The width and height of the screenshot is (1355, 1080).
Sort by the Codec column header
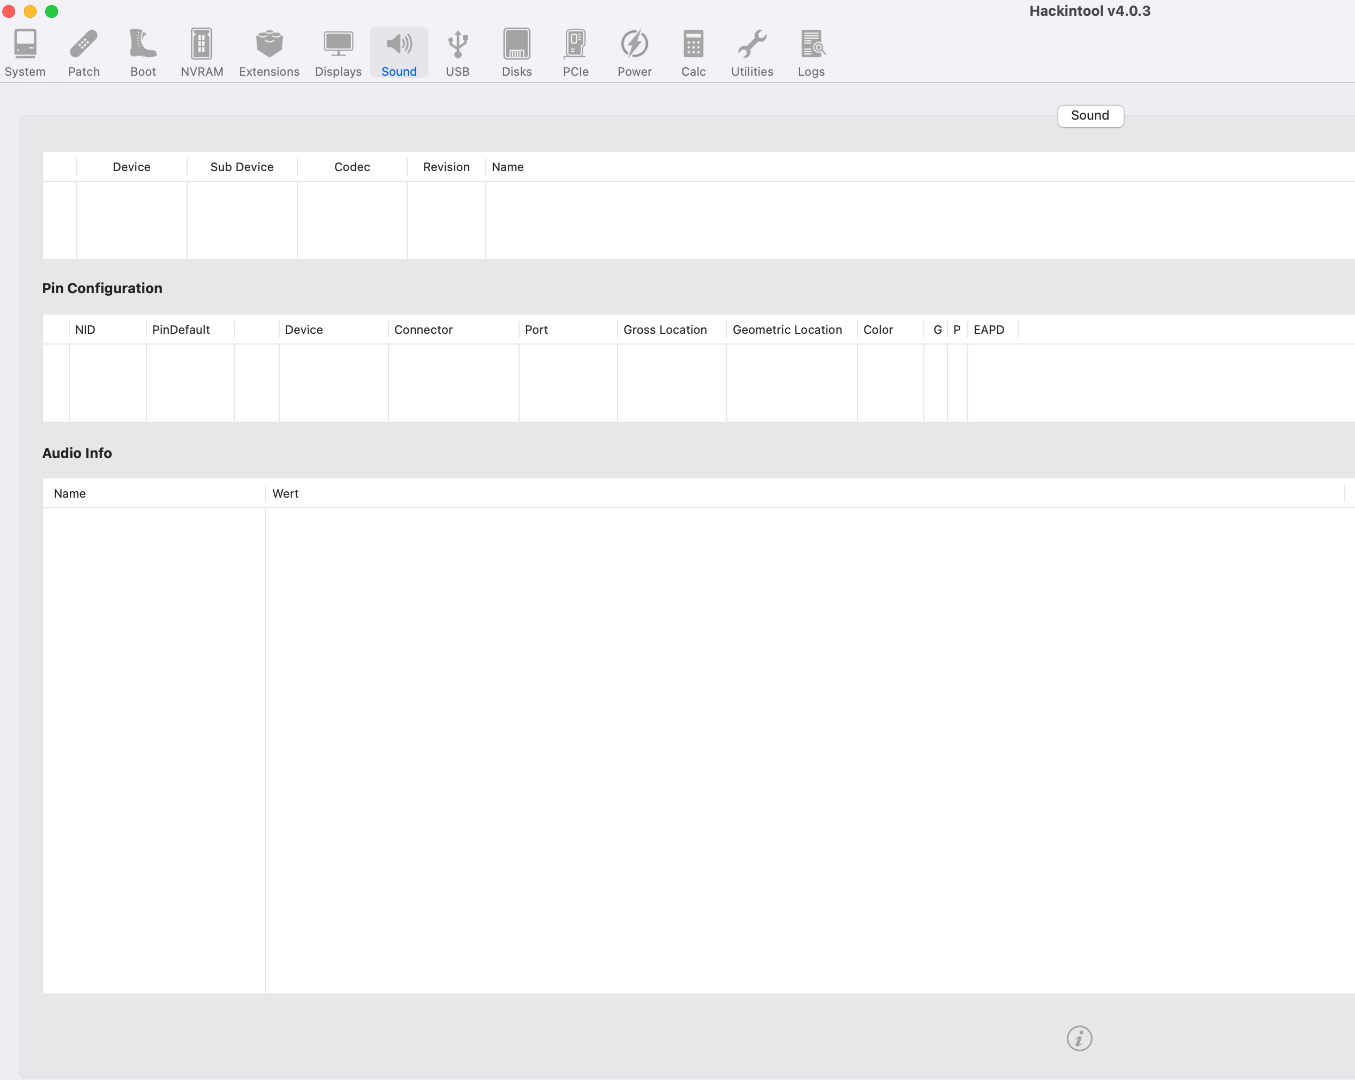(x=352, y=167)
